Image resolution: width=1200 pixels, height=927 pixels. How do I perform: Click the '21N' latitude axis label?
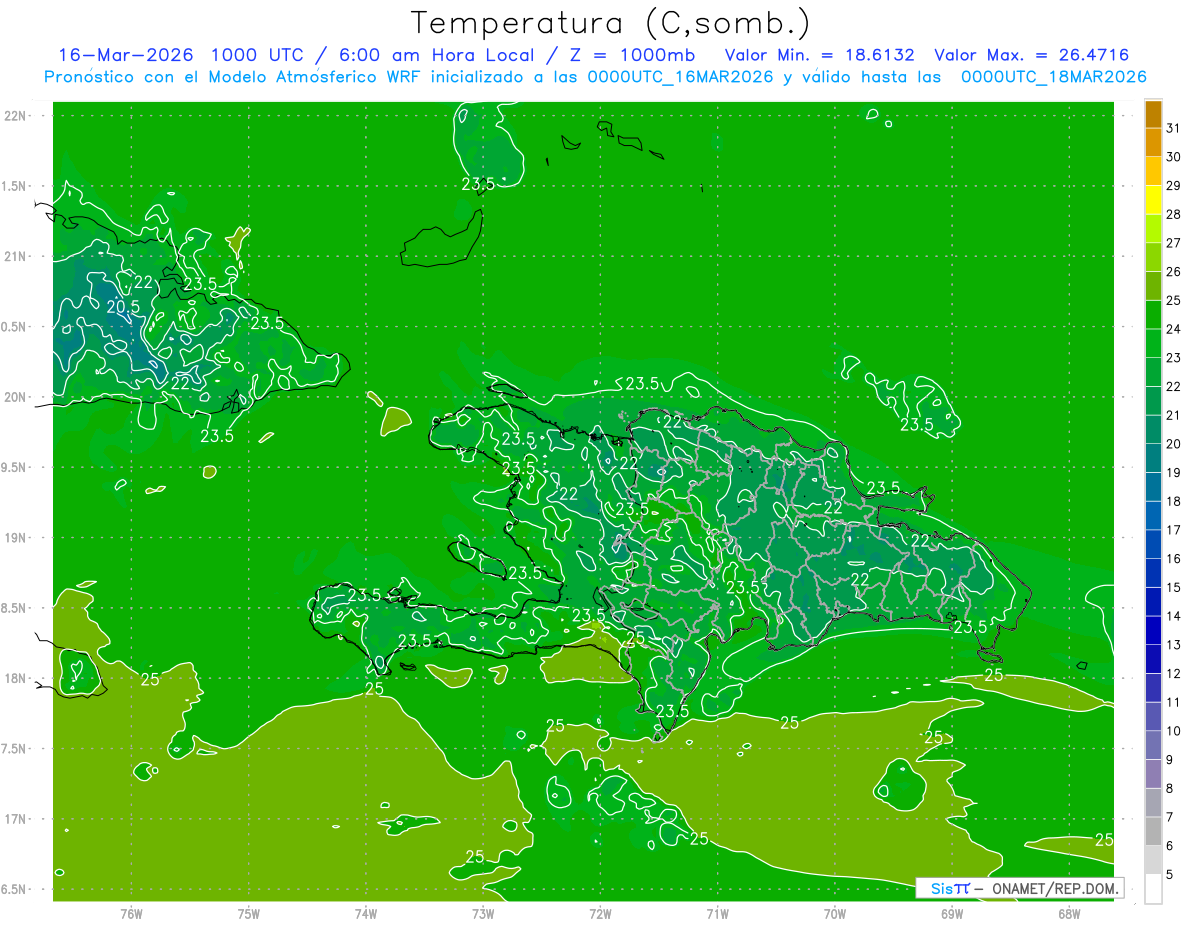coord(17,257)
